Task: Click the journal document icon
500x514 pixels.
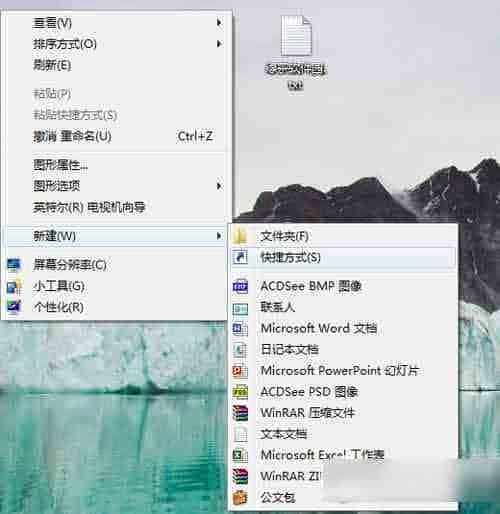Action: [240, 350]
